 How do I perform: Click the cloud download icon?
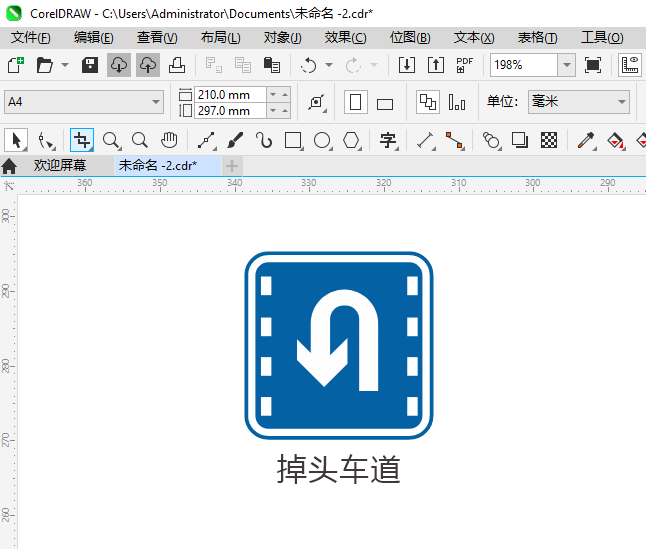[x=119, y=65]
